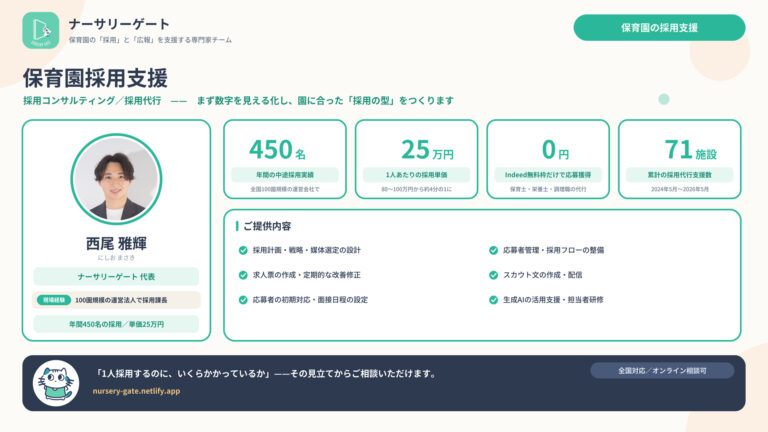The width and height of the screenshot is (768, 432).
Task: Click the tagline under ナーサリーゲート title
Action: [150, 40]
